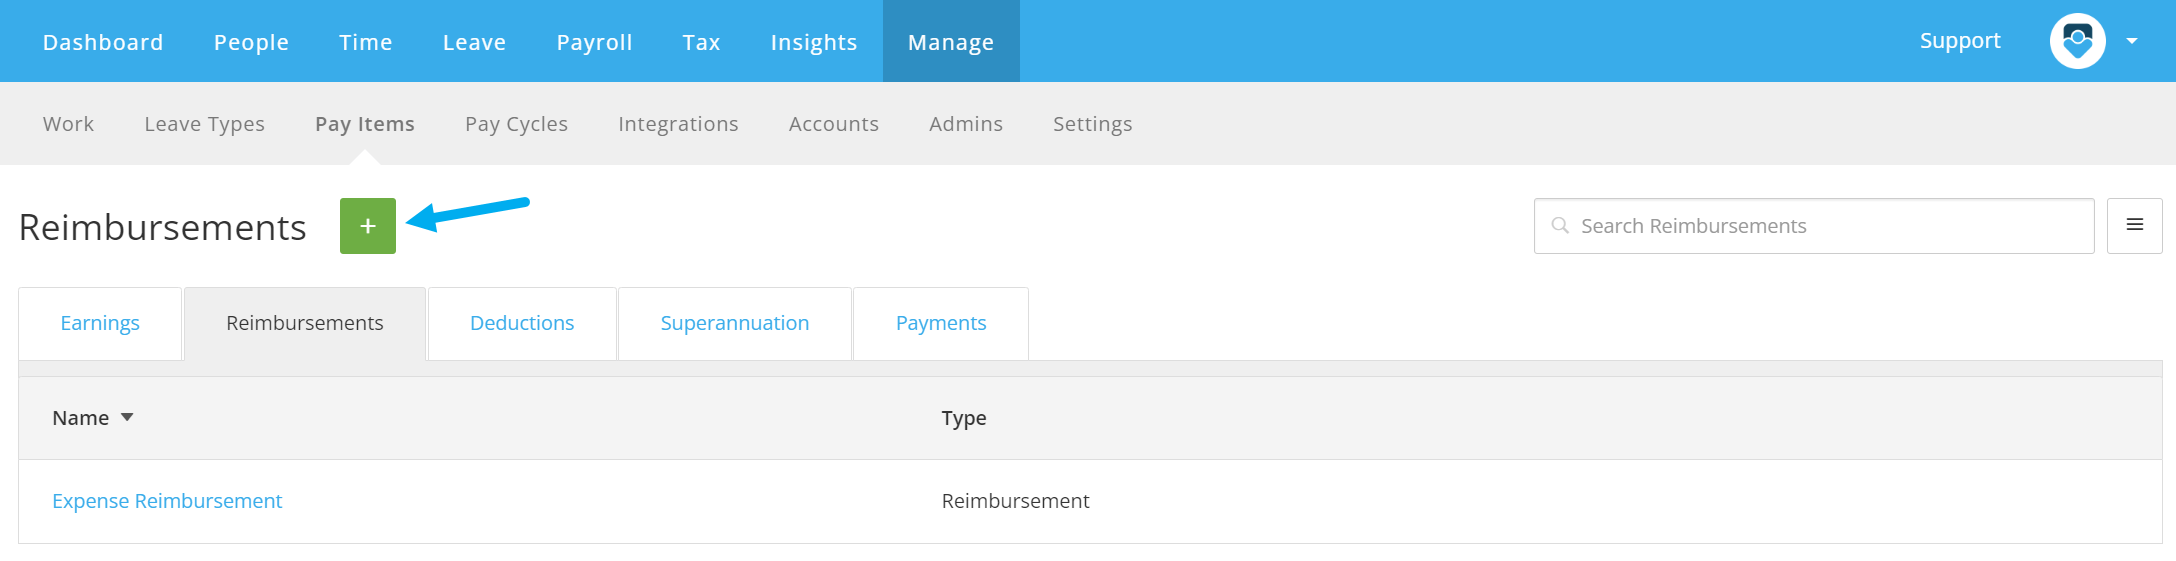Open the Insights menu
The image size is (2176, 561).
(x=814, y=42)
